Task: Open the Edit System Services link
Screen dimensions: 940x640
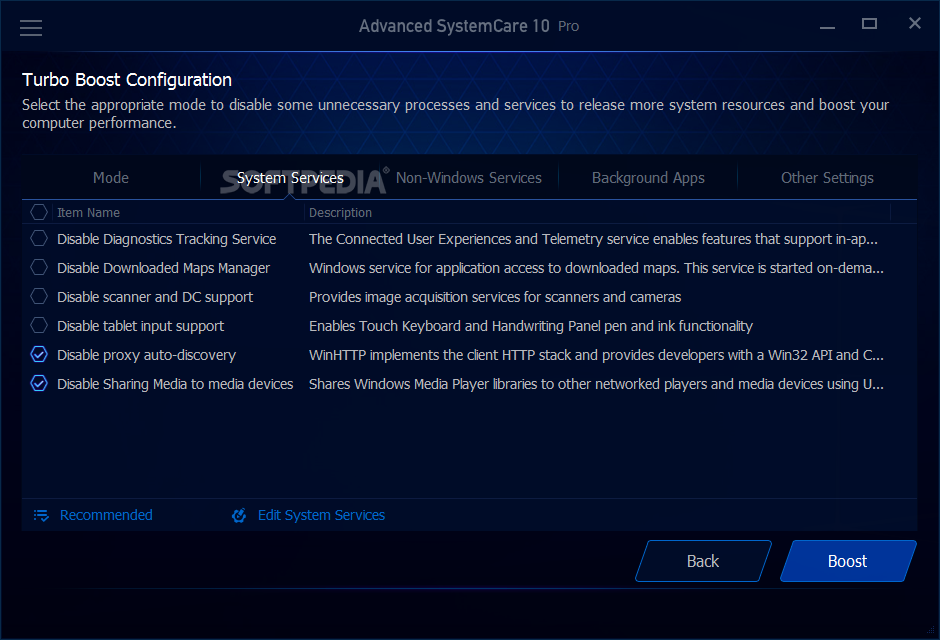Action: [x=321, y=515]
